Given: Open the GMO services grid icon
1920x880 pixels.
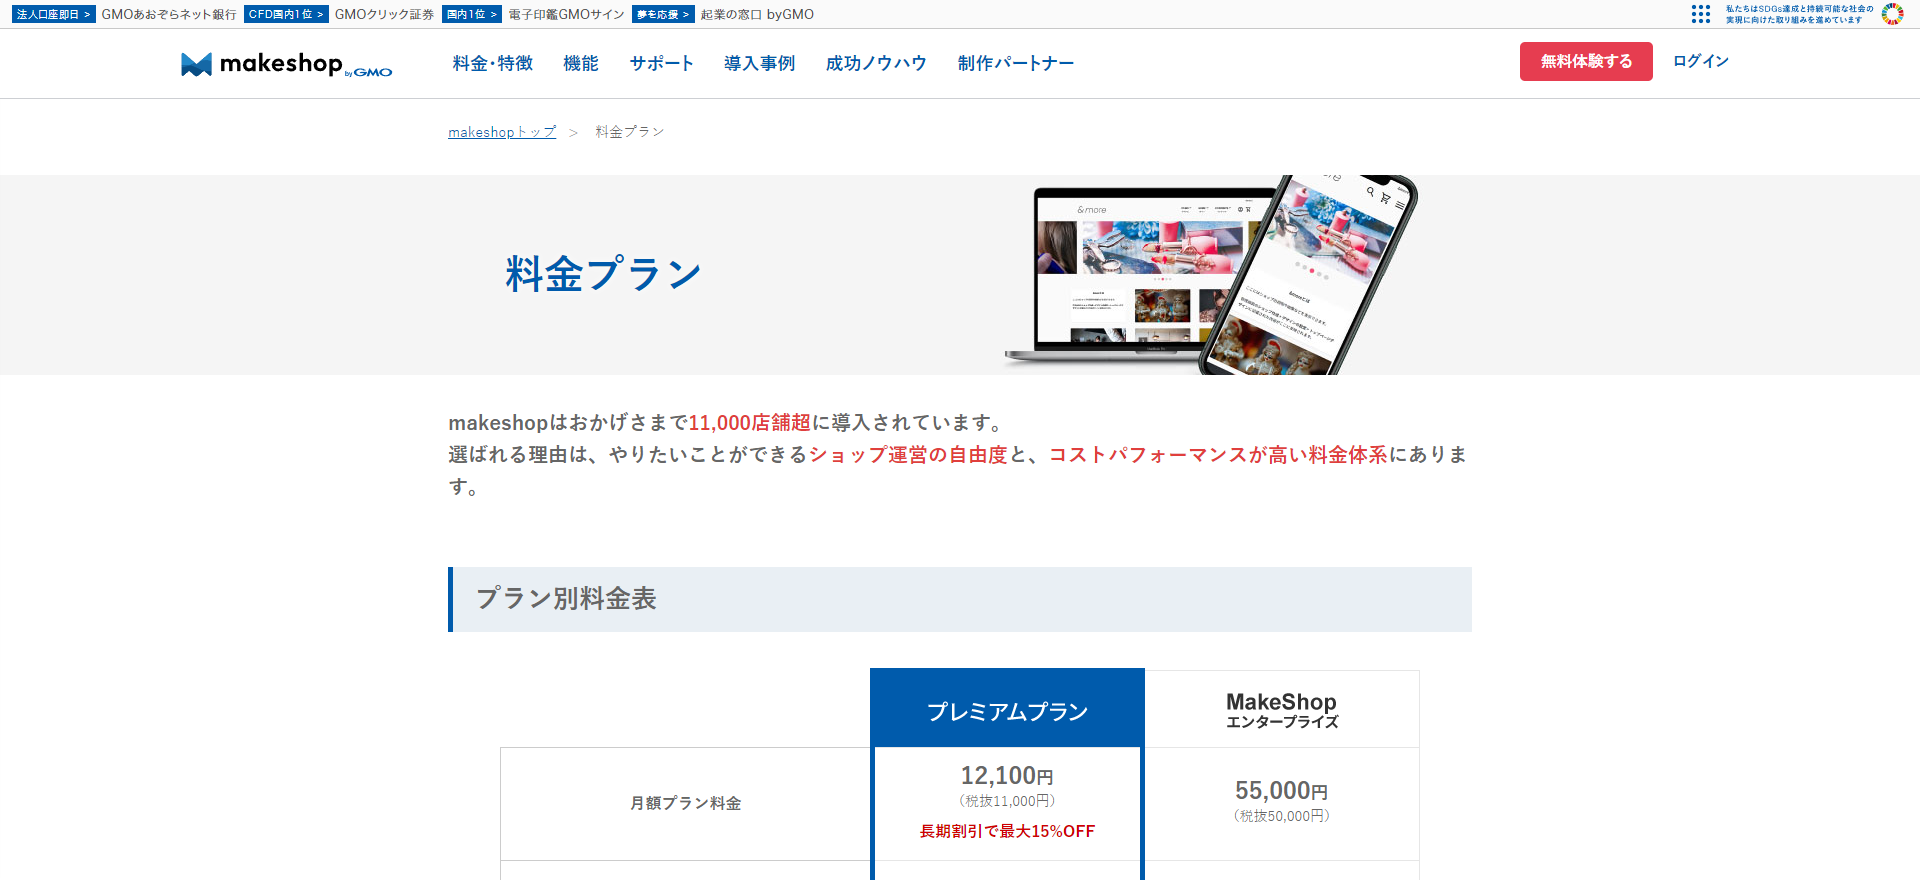Looking at the screenshot, I should click(1700, 14).
